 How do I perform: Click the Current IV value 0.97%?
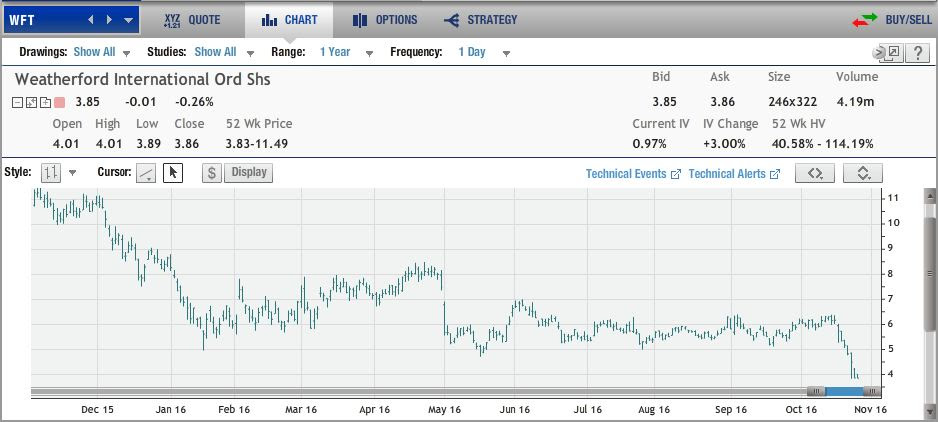pos(650,144)
